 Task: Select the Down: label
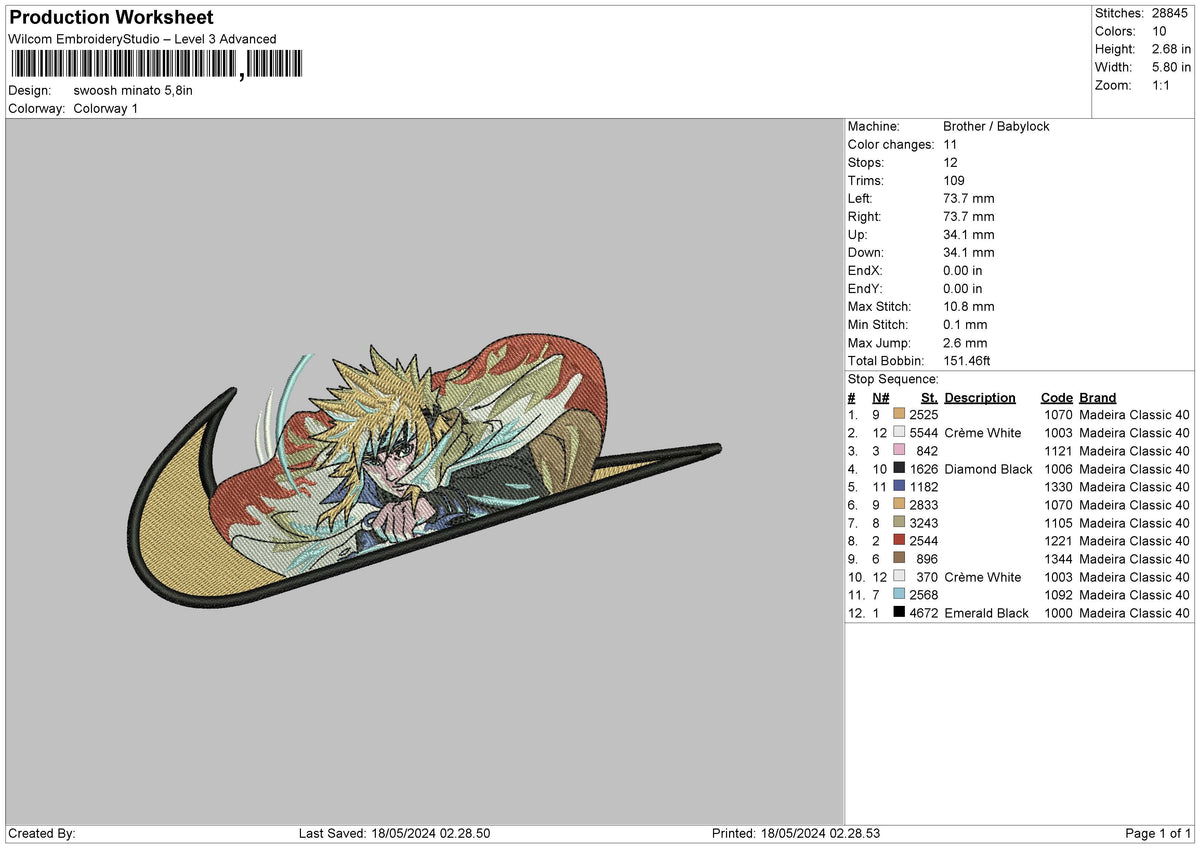tap(865, 253)
